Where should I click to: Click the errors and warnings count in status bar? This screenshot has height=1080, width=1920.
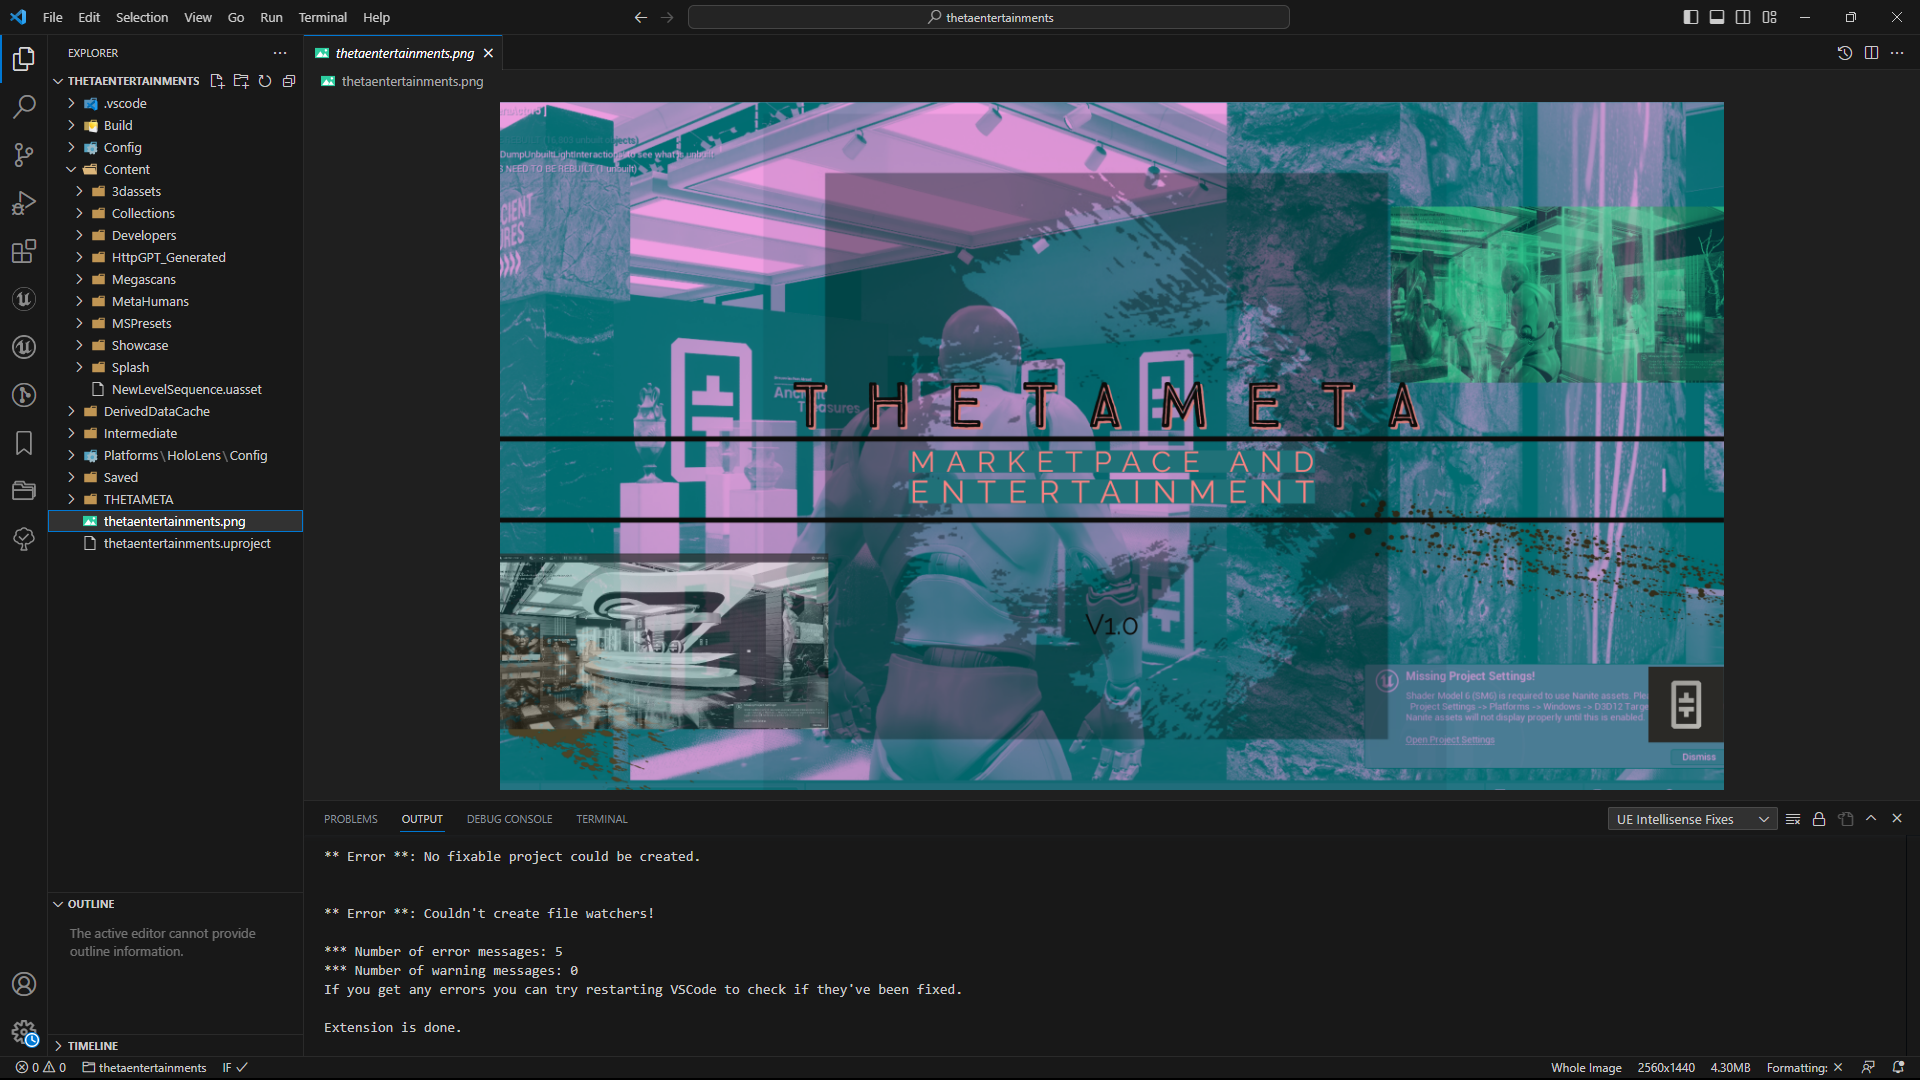(x=41, y=1067)
